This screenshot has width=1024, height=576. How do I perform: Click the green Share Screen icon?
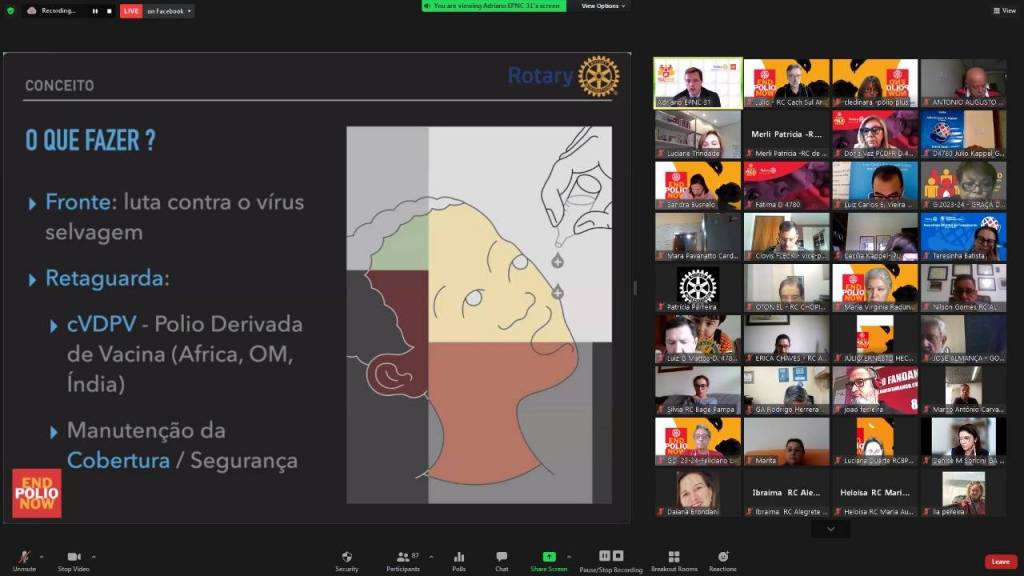pyautogui.click(x=549, y=557)
